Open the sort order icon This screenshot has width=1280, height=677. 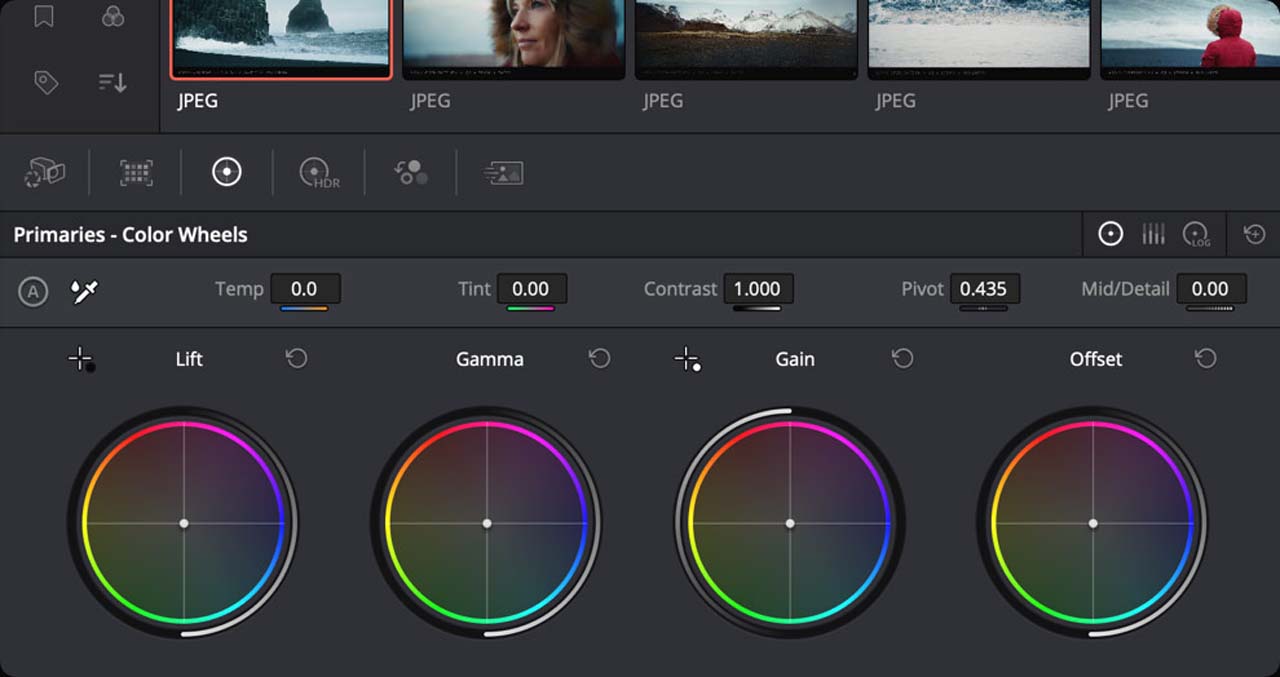112,83
